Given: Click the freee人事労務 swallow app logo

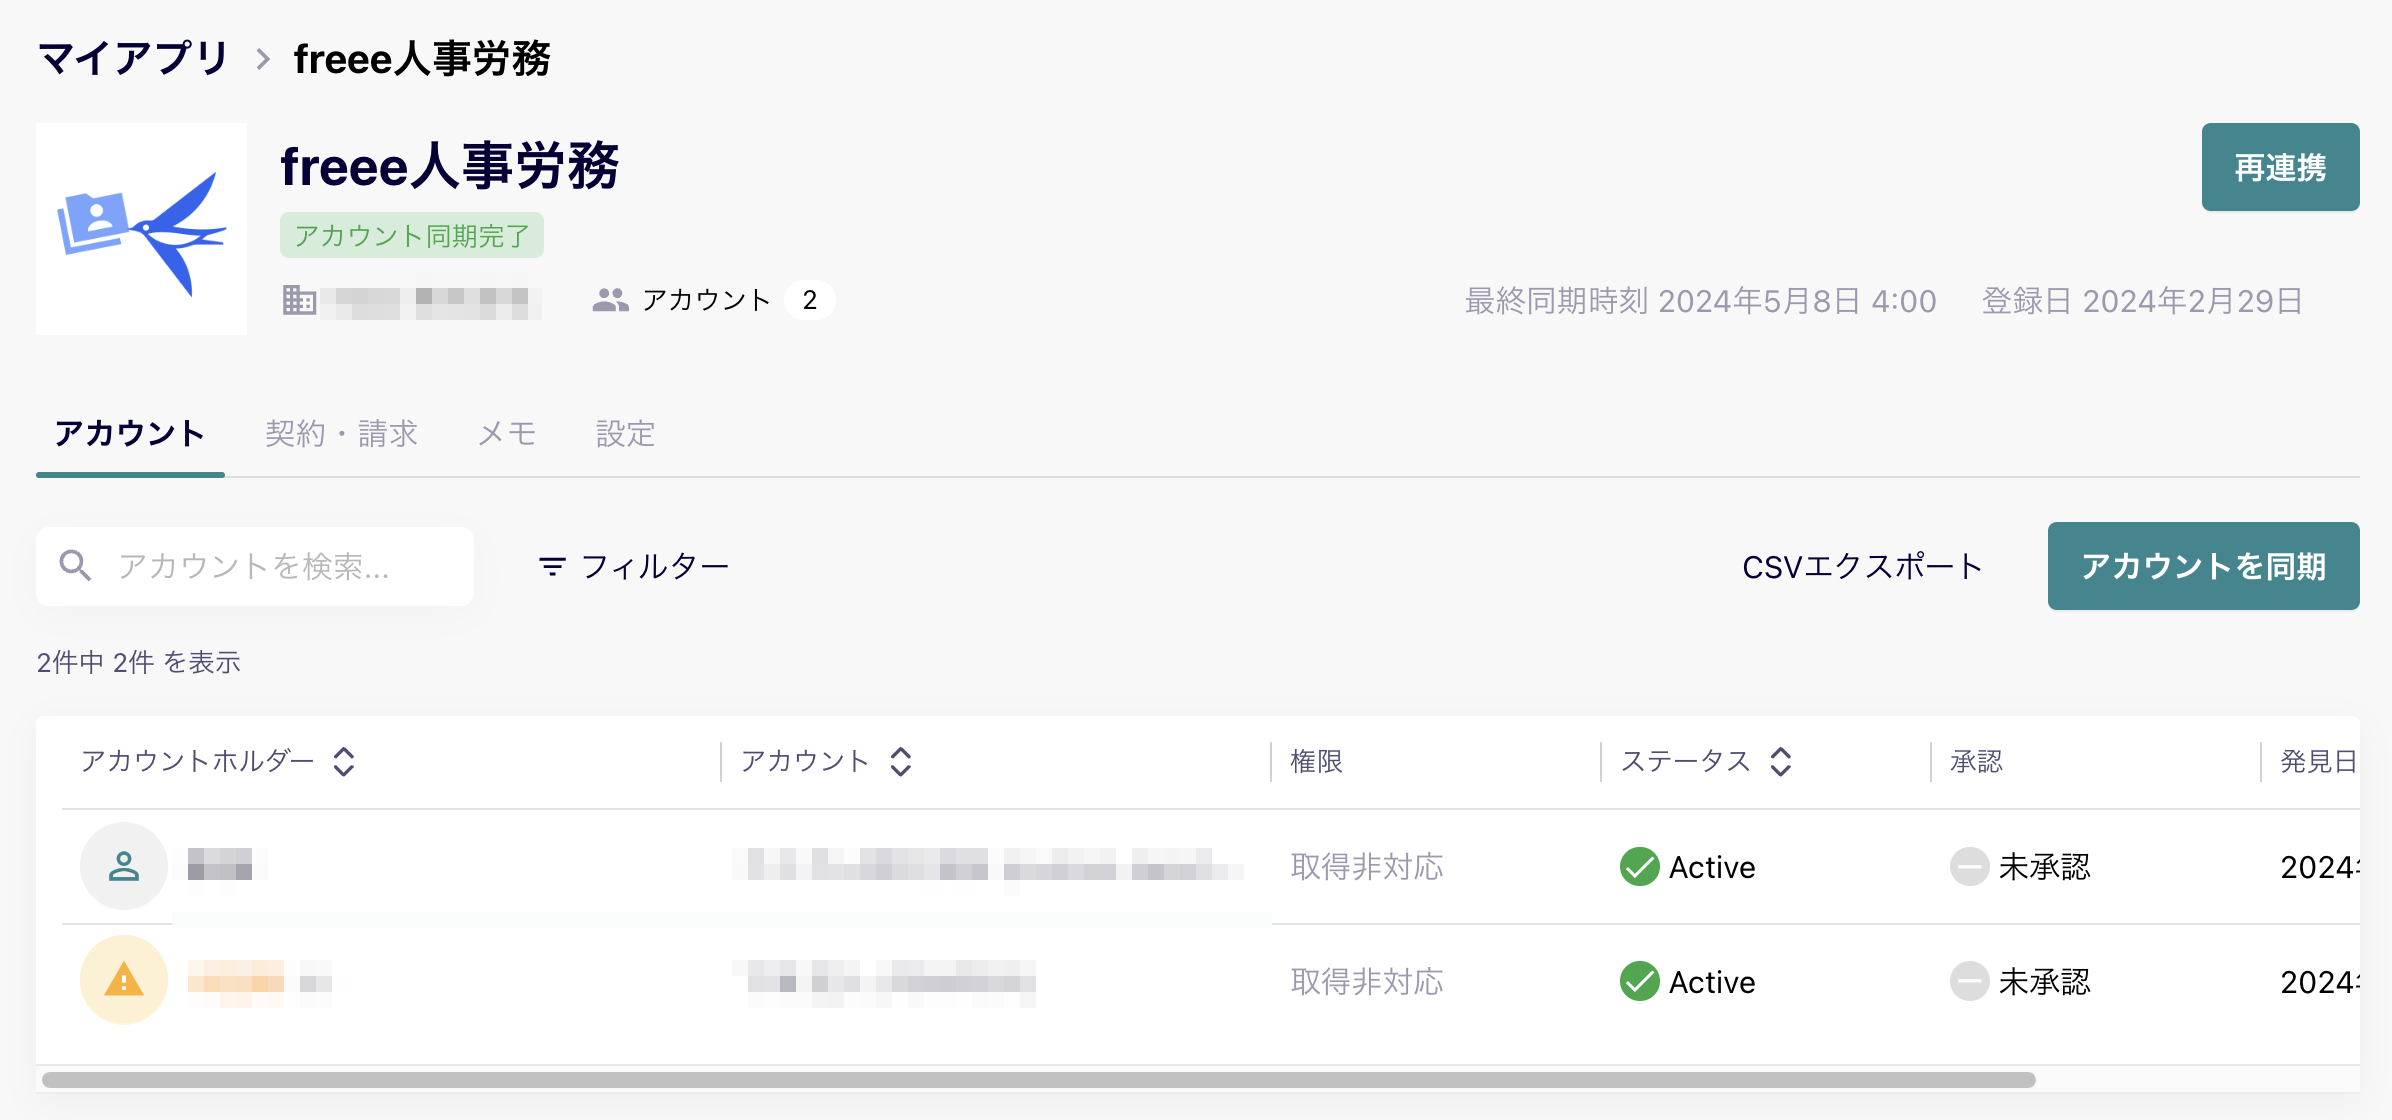Looking at the screenshot, I should 141,229.
